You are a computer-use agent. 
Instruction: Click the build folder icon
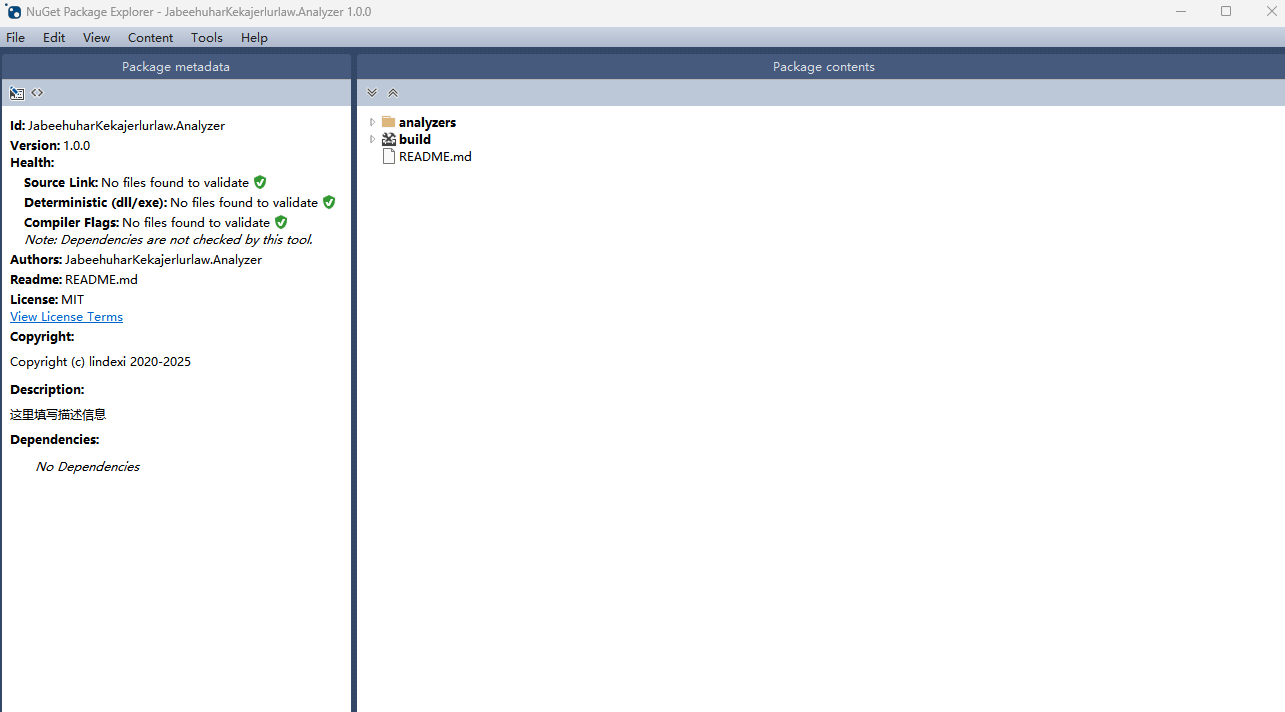(x=389, y=139)
